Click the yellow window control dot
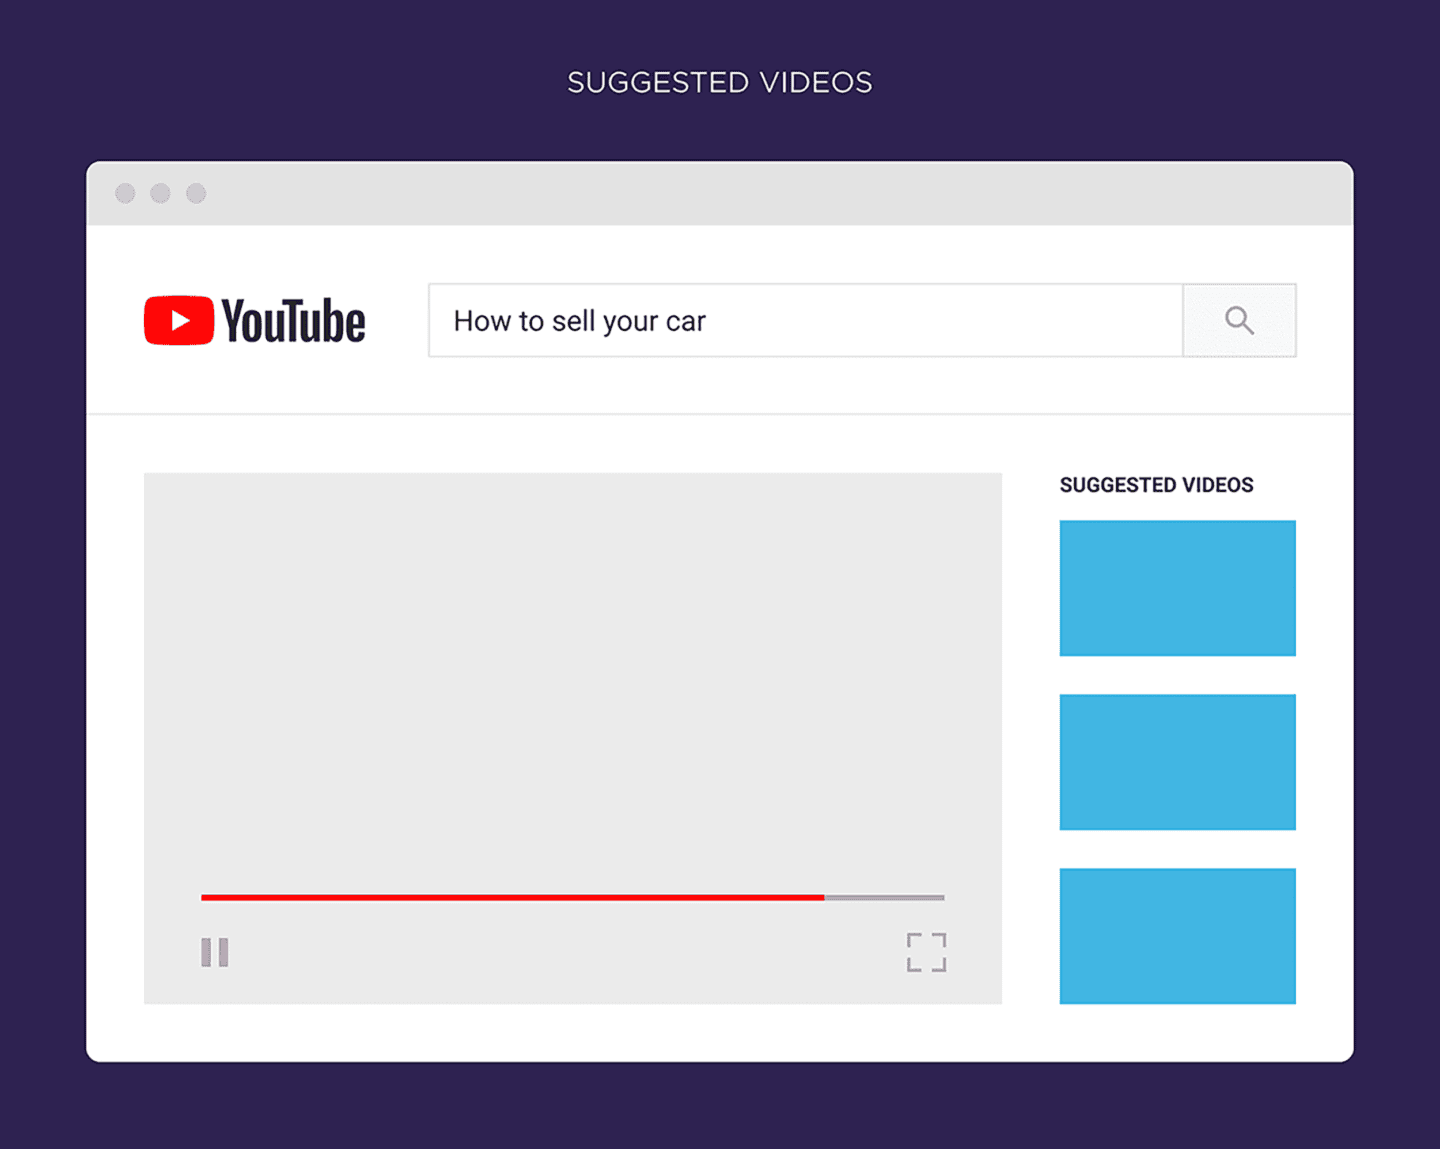 (x=160, y=193)
